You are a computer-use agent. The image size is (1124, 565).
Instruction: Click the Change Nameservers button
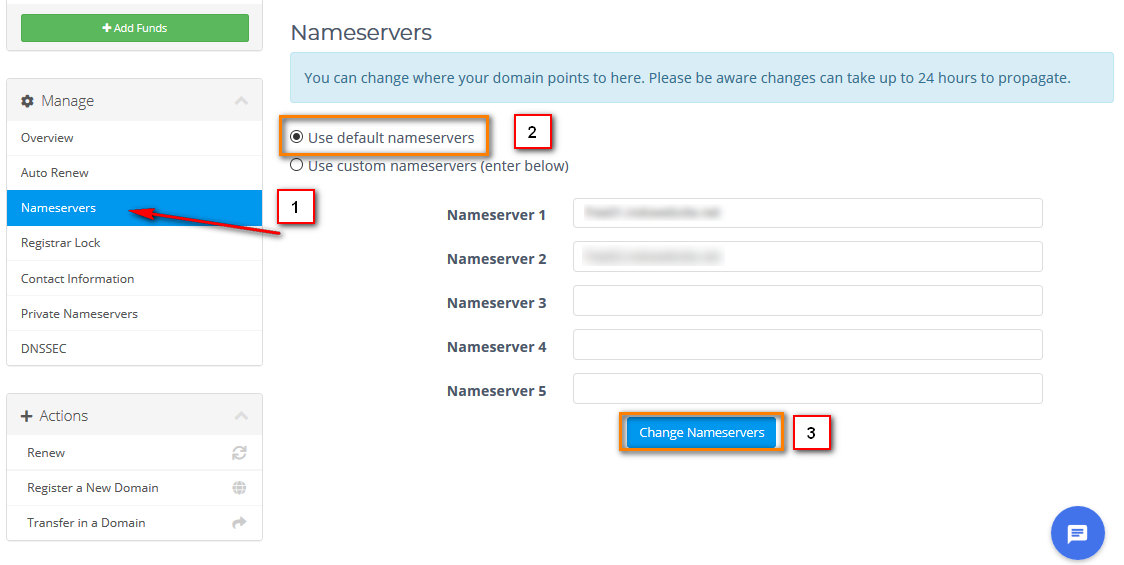point(702,432)
